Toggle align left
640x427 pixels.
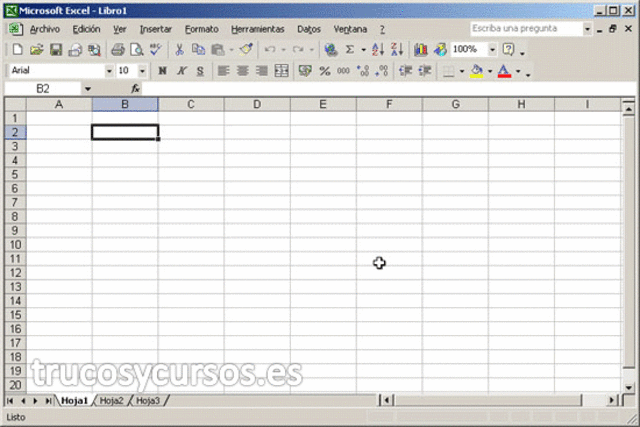tap(223, 71)
